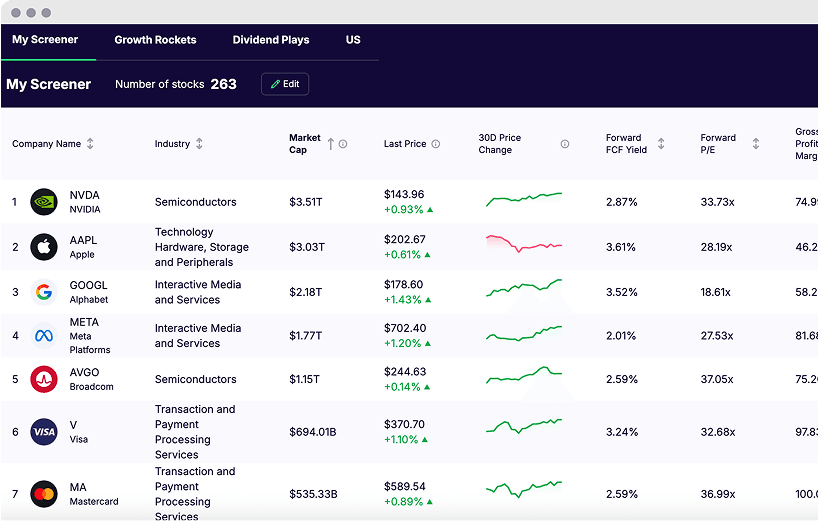Click the Mastercard logo icon
818x521 pixels.
[x=44, y=494]
